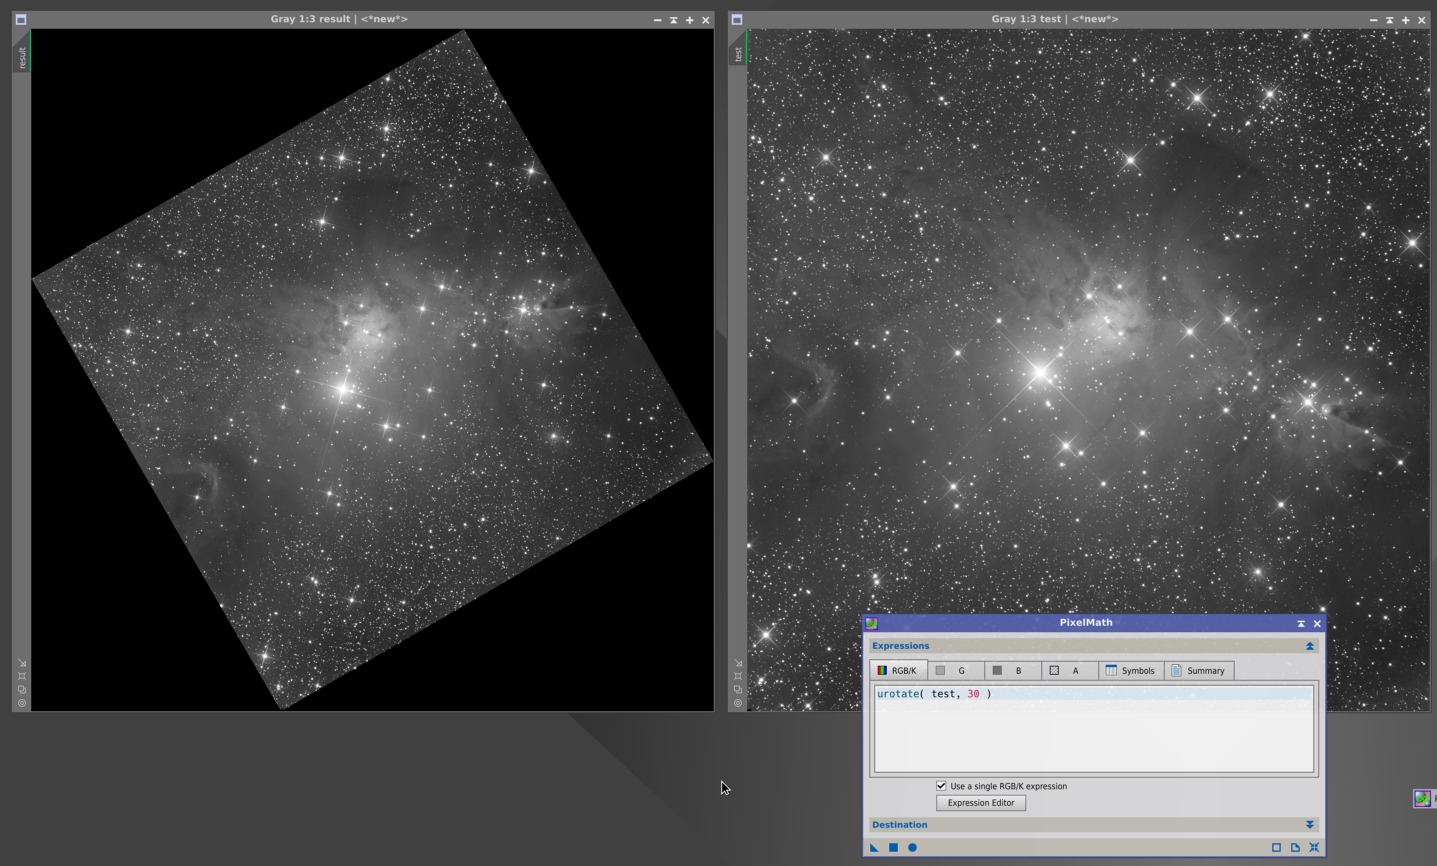Select the RGB/K expression tab
1437x866 pixels.
tap(898, 670)
